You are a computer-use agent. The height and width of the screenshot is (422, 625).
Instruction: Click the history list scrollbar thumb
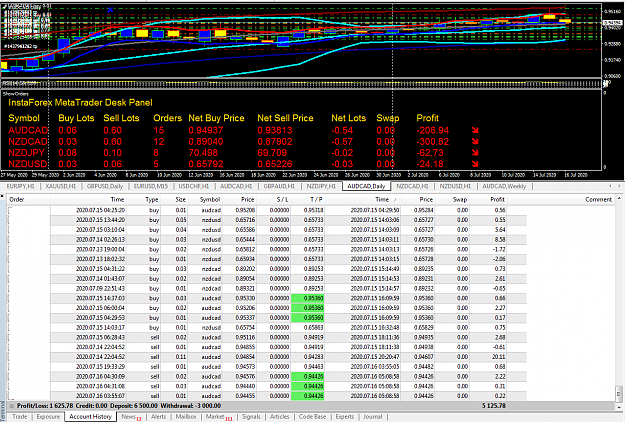tap(619, 392)
